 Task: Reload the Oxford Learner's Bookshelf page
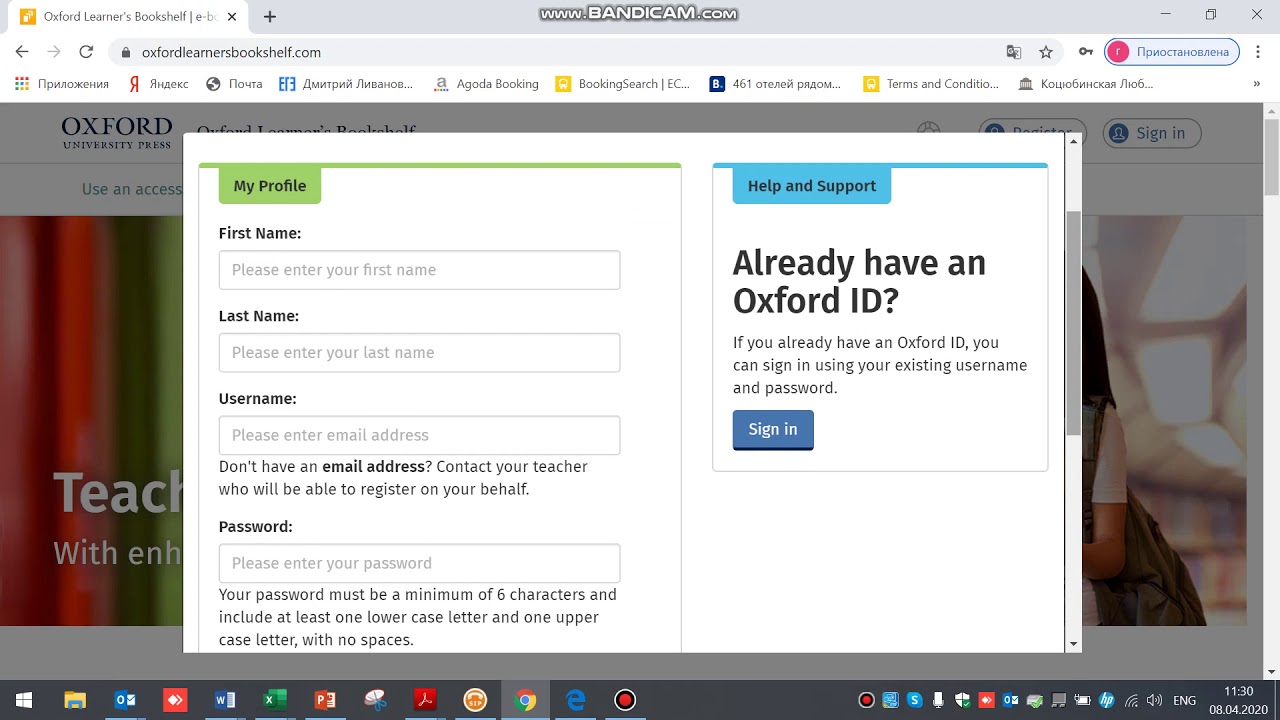pyautogui.click(x=86, y=52)
